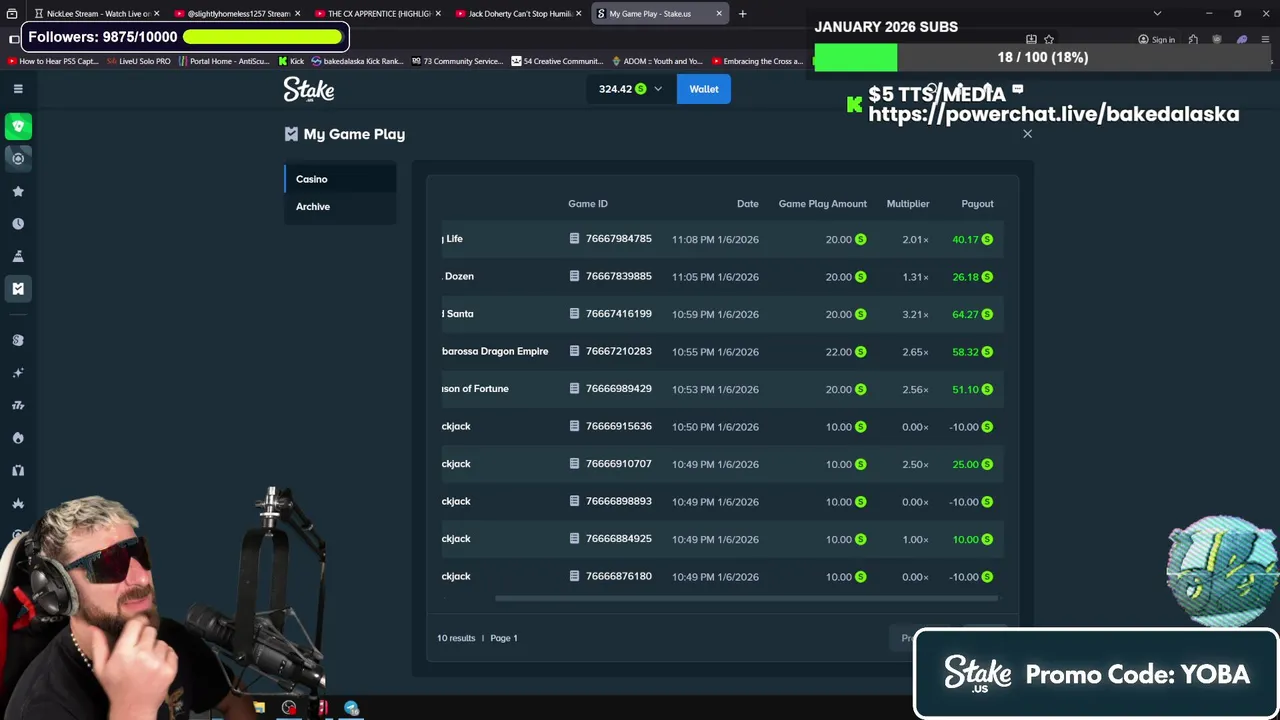Open receipt icon for Game ID 76666876180

pos(574,576)
